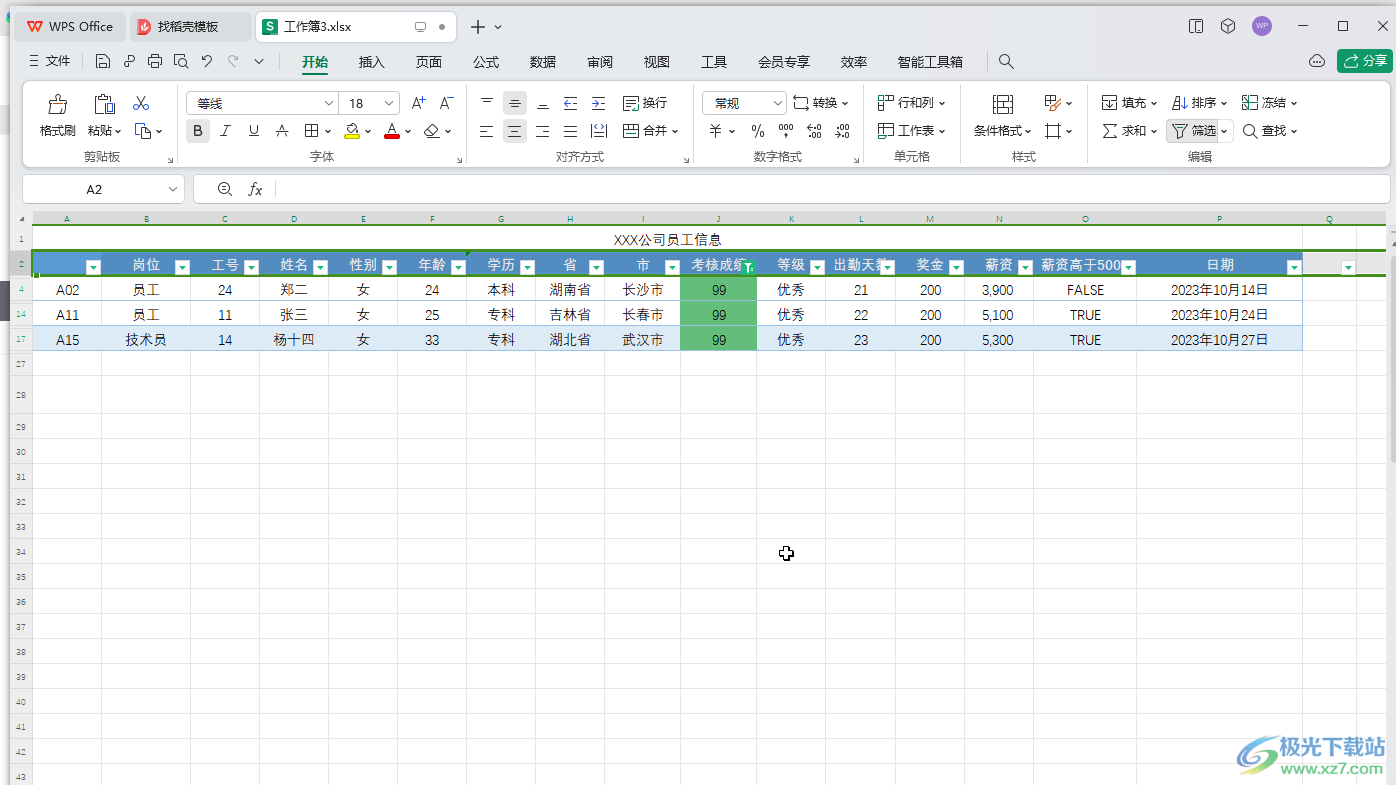
Task: Align cell content to bottom
Action: tap(543, 103)
